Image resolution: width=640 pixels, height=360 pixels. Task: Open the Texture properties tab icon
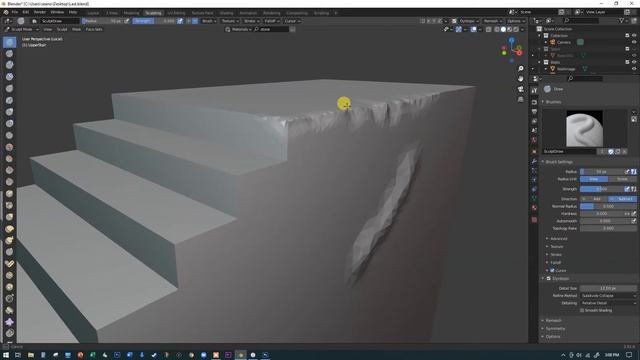click(534, 220)
